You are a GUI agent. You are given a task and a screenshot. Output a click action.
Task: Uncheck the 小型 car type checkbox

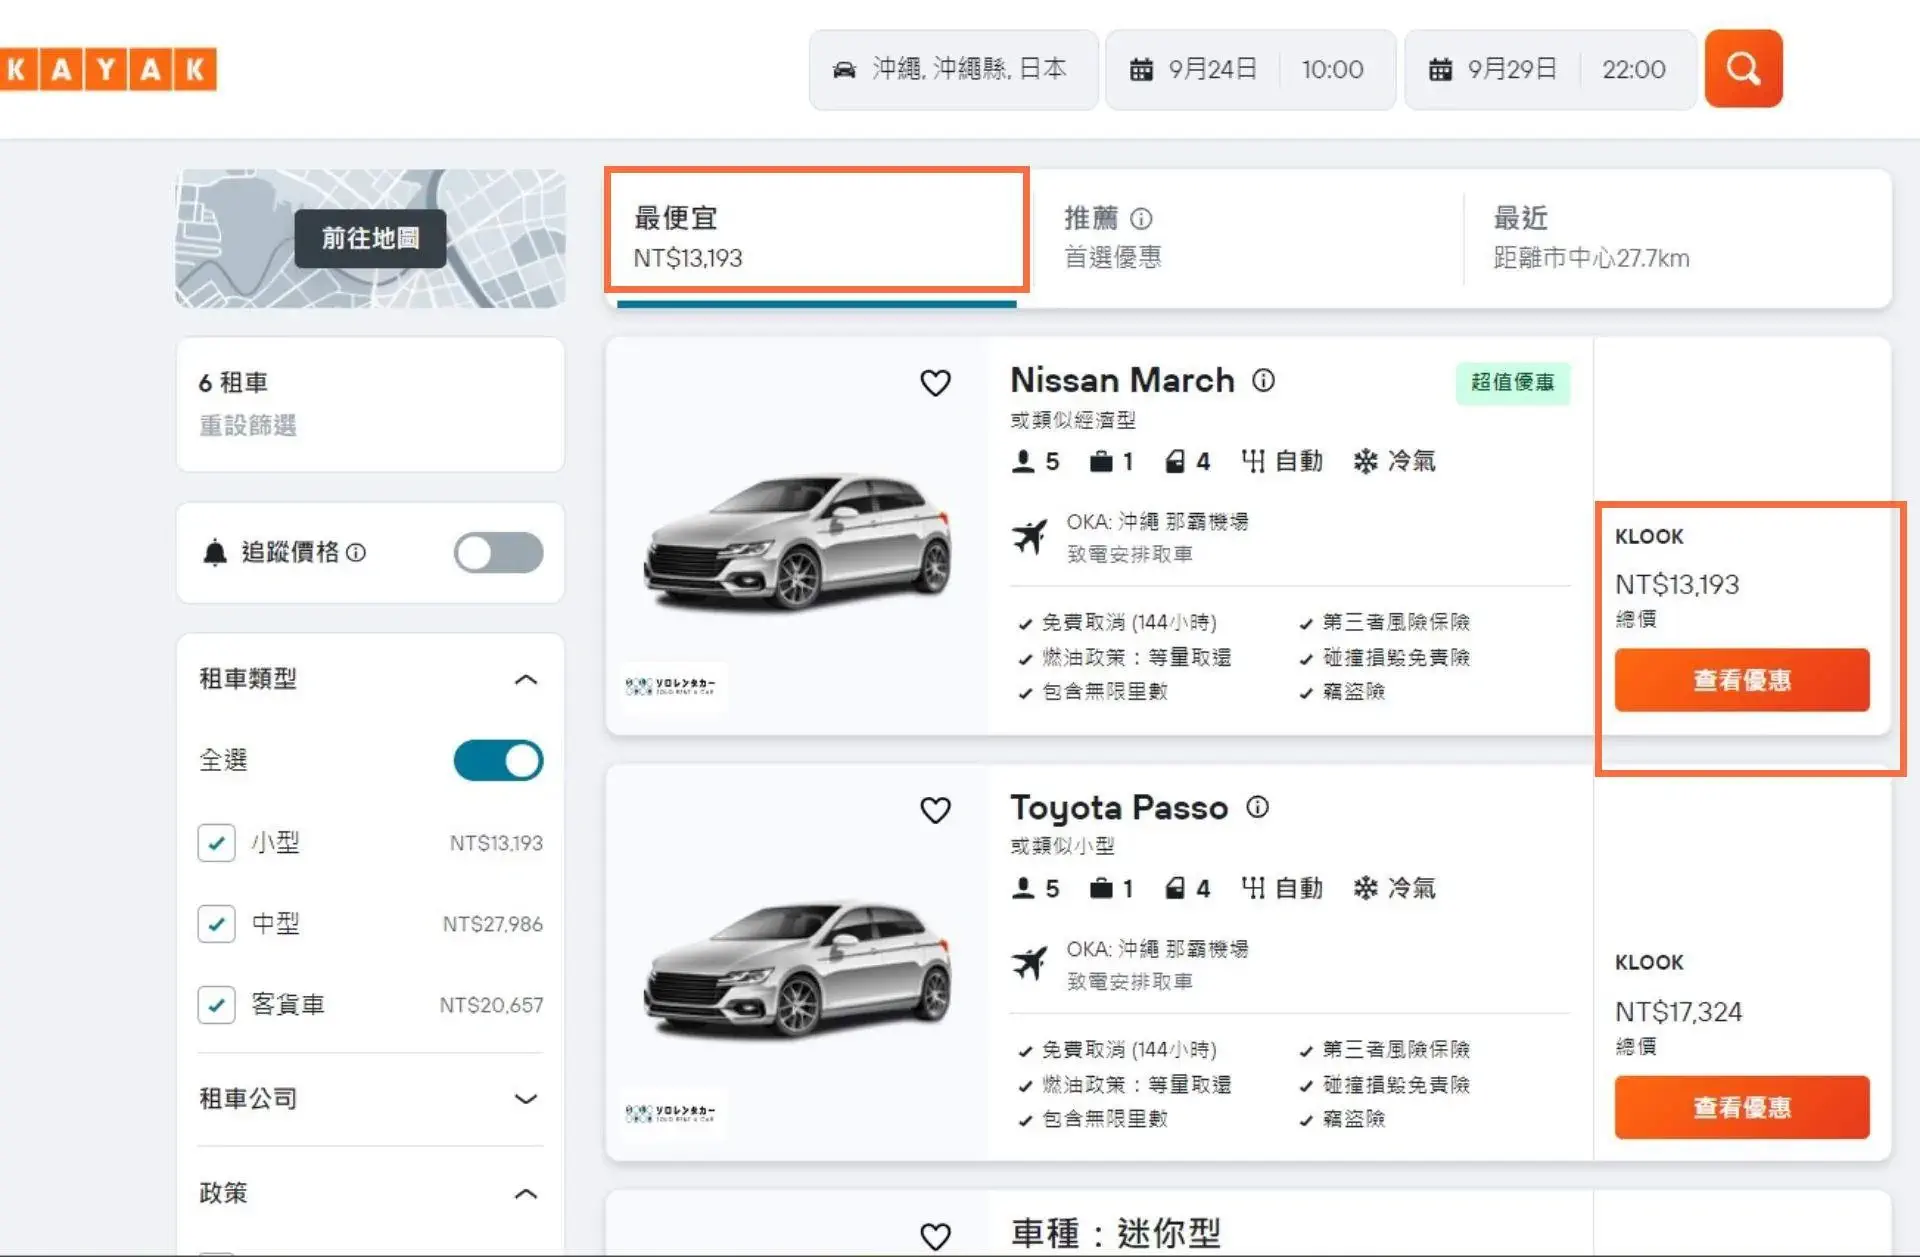pyautogui.click(x=216, y=842)
